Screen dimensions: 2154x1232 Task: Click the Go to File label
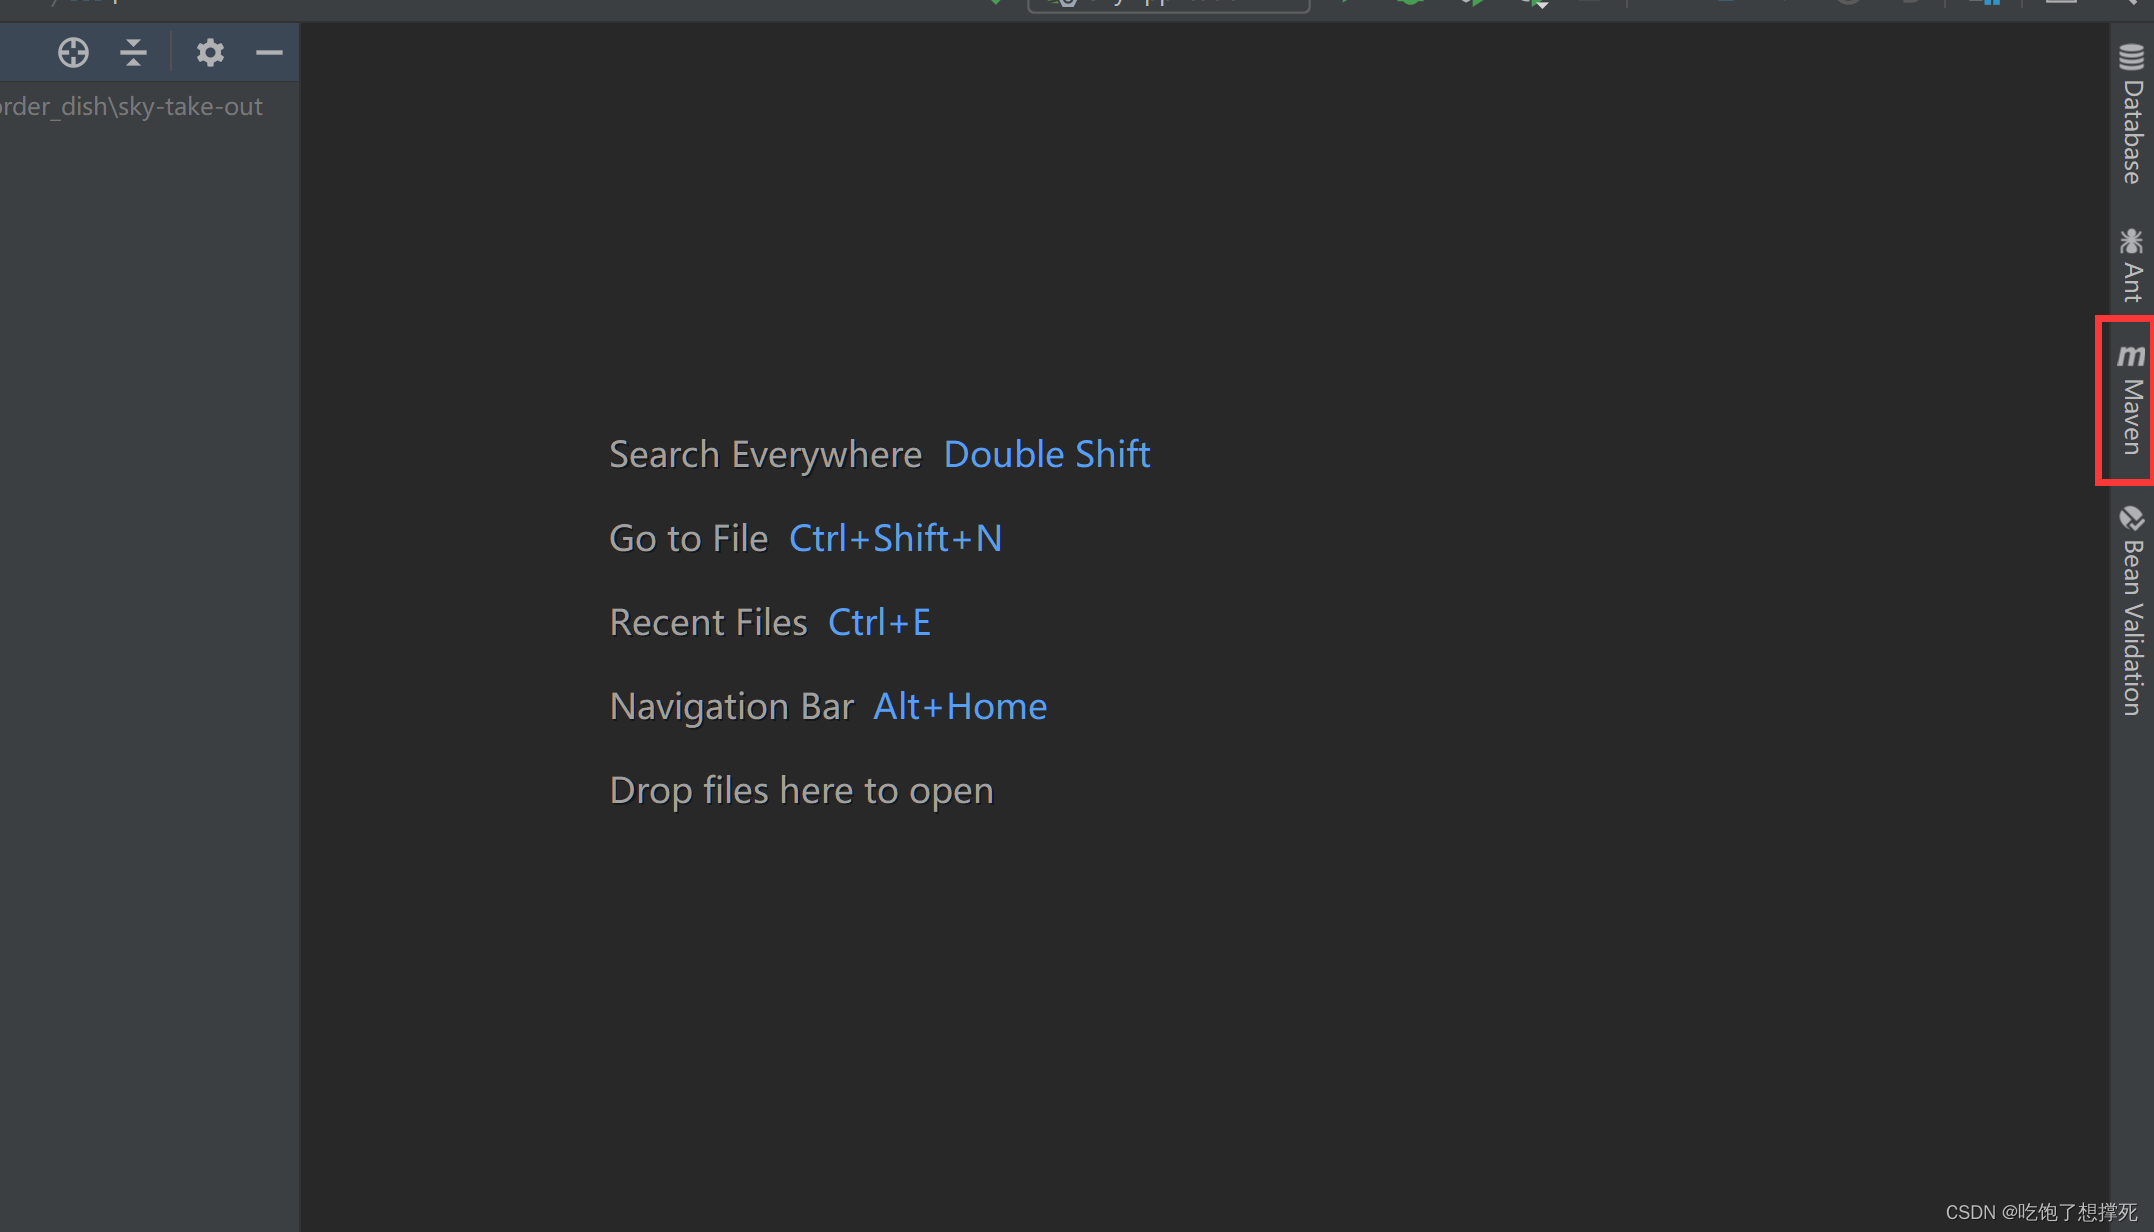688,539
